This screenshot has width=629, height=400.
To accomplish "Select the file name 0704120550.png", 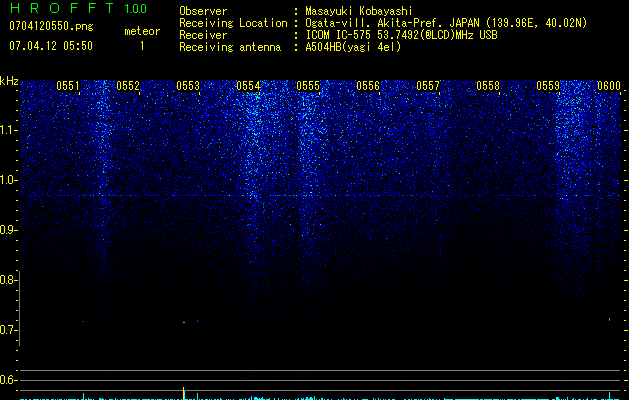I will click(x=51, y=26).
